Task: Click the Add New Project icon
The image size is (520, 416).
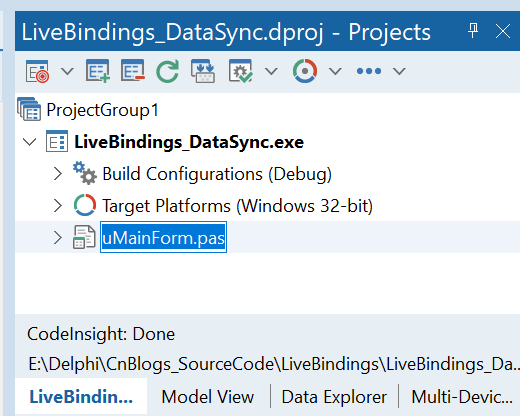Action: pos(98,71)
